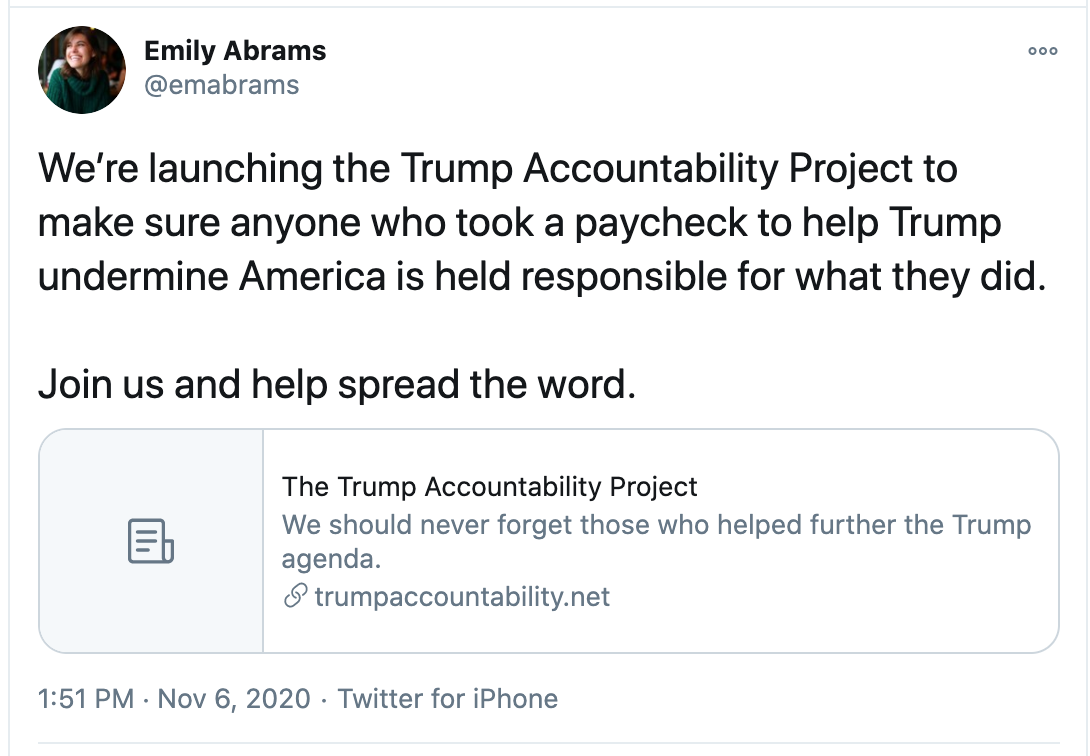Click card description line 'We should never forget'

click(x=656, y=525)
